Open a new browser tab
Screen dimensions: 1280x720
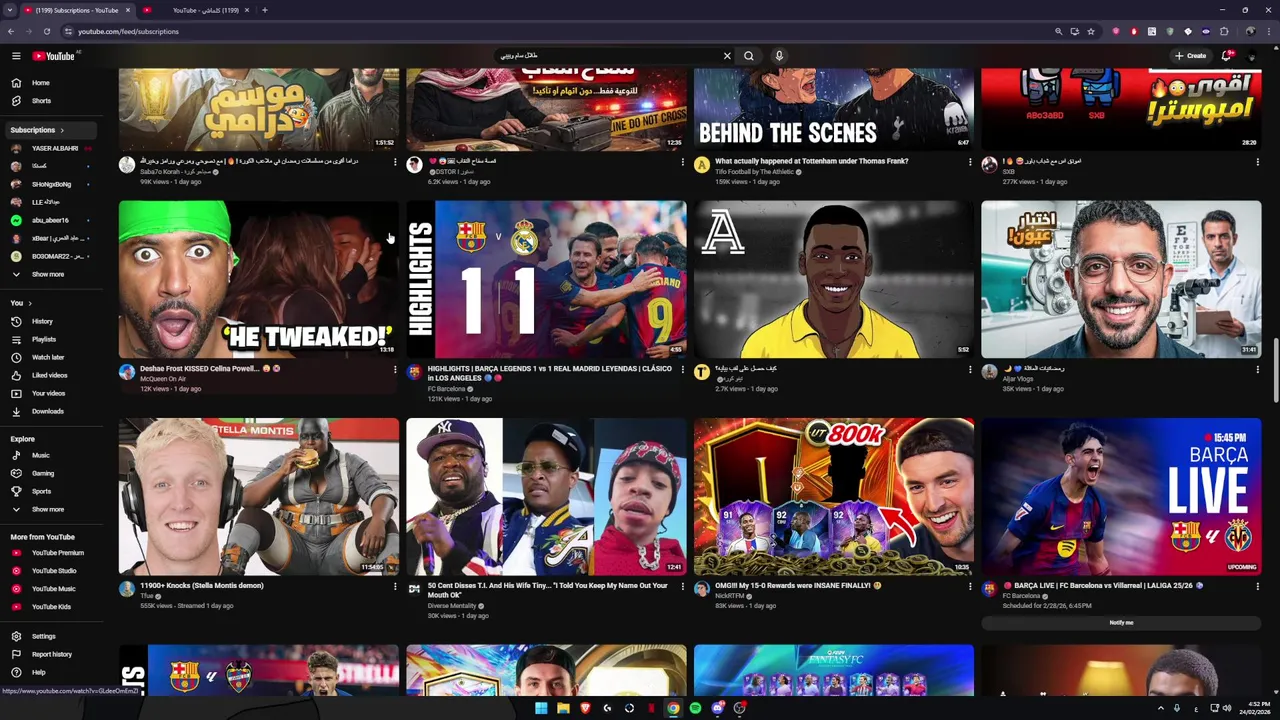(265, 10)
